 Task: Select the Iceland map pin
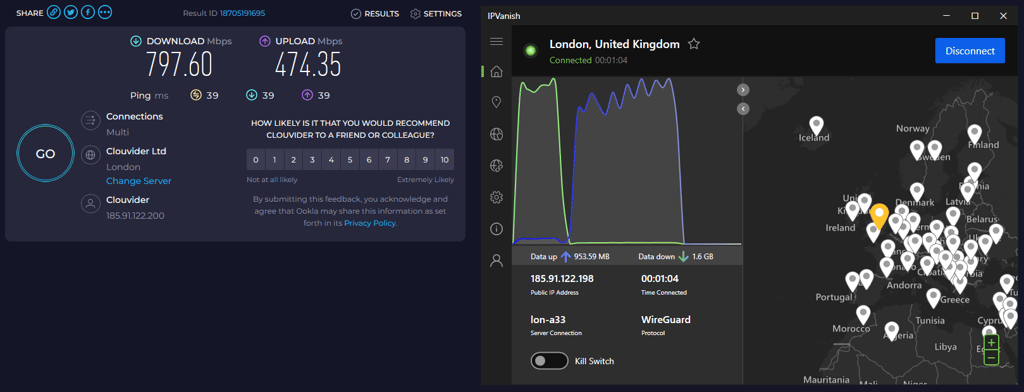pos(816,125)
